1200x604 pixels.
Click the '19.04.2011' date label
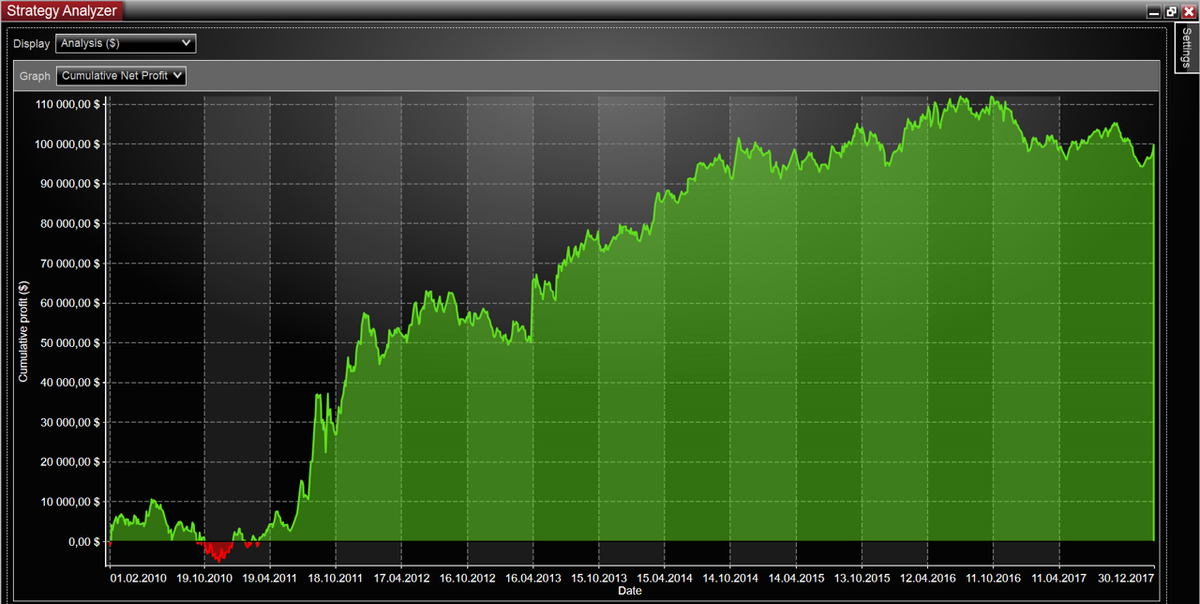click(x=270, y=578)
